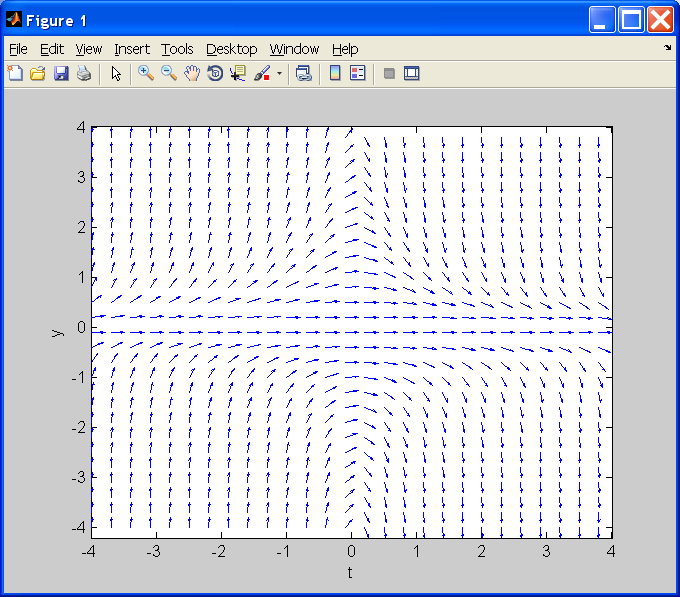This screenshot has height=597, width=680.
Task: Open a file with the folder icon
Action: coord(38,73)
